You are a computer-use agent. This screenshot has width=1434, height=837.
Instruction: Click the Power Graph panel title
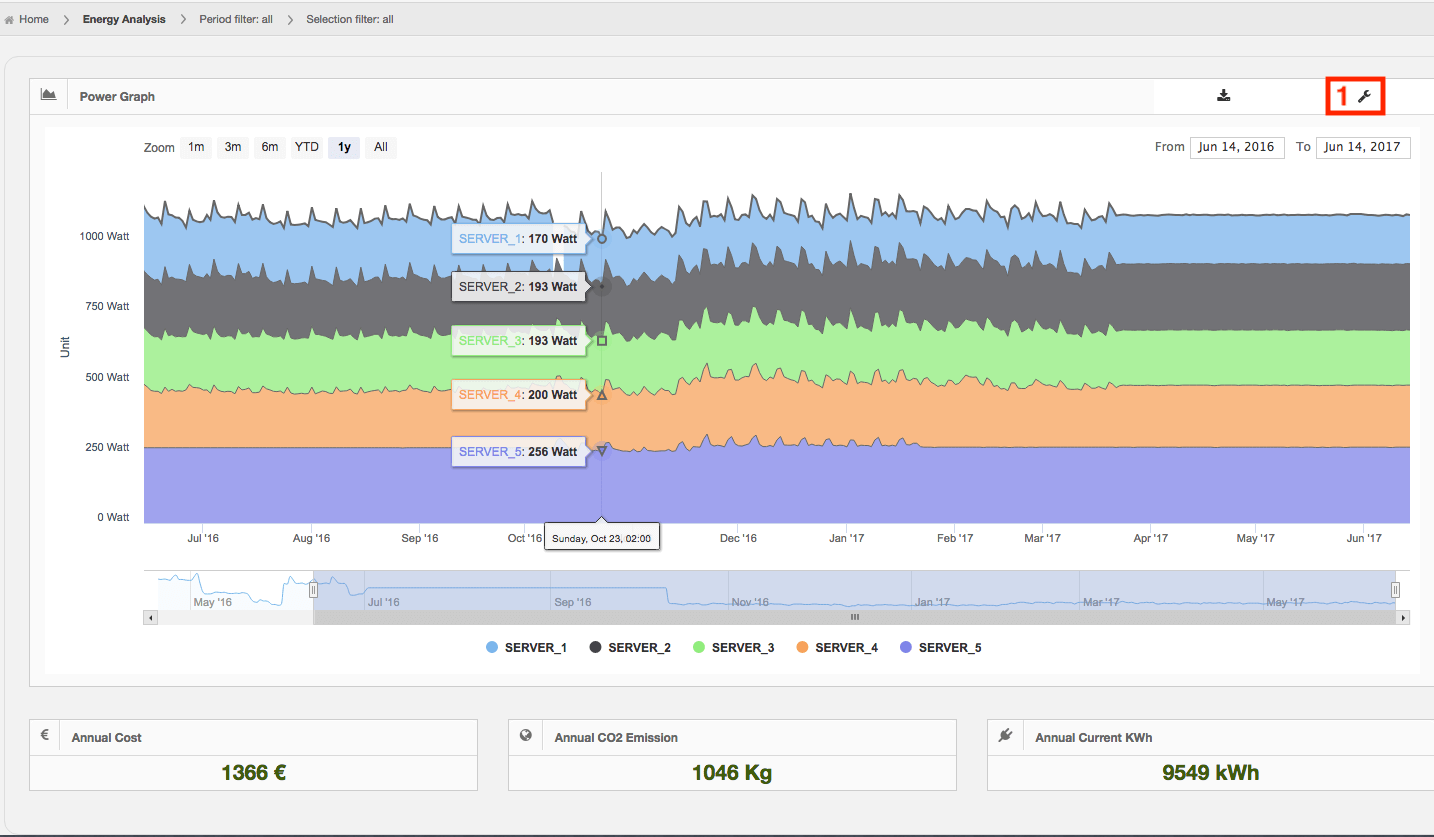(x=117, y=97)
